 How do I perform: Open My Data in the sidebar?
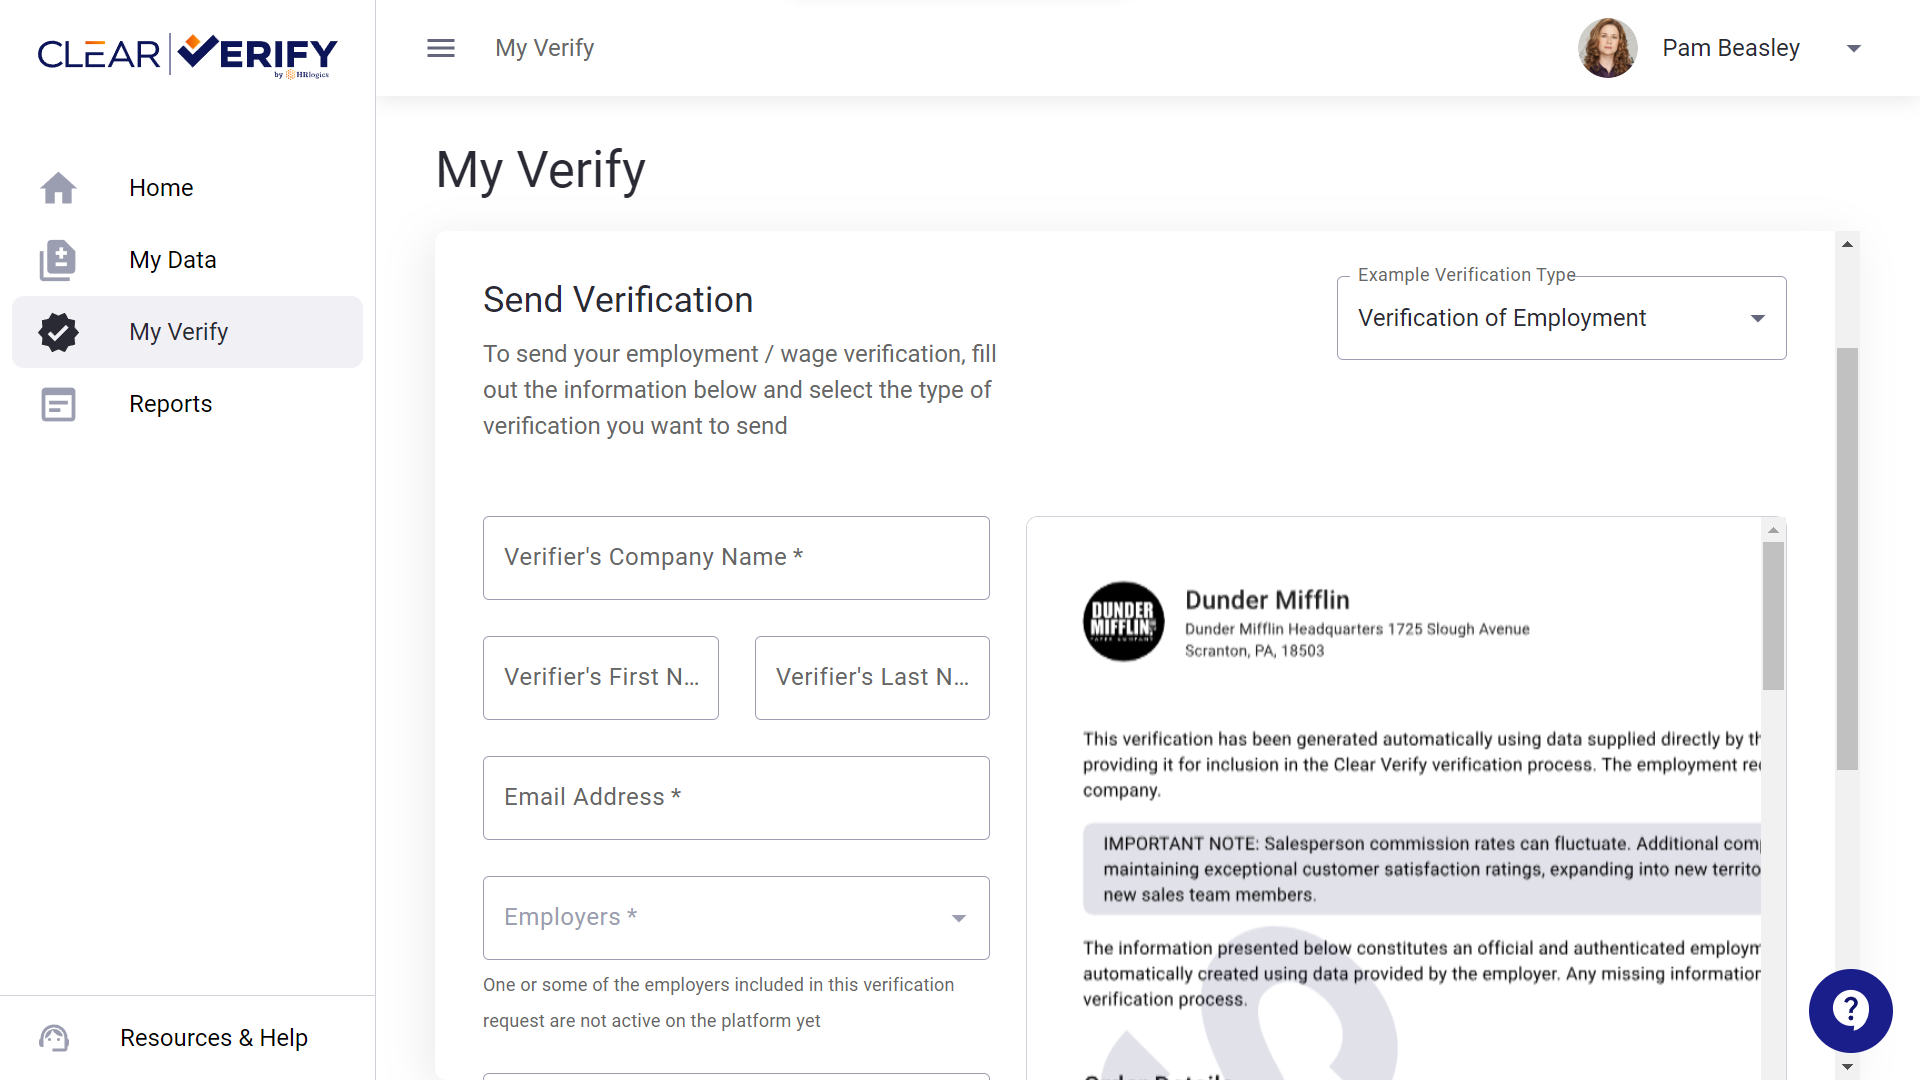[x=187, y=260]
